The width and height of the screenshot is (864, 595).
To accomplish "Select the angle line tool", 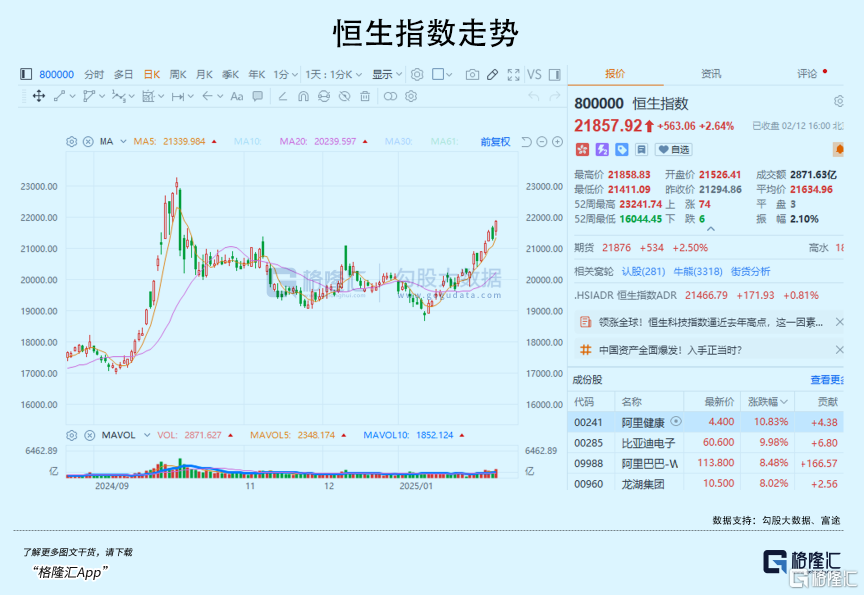I will pos(283,96).
